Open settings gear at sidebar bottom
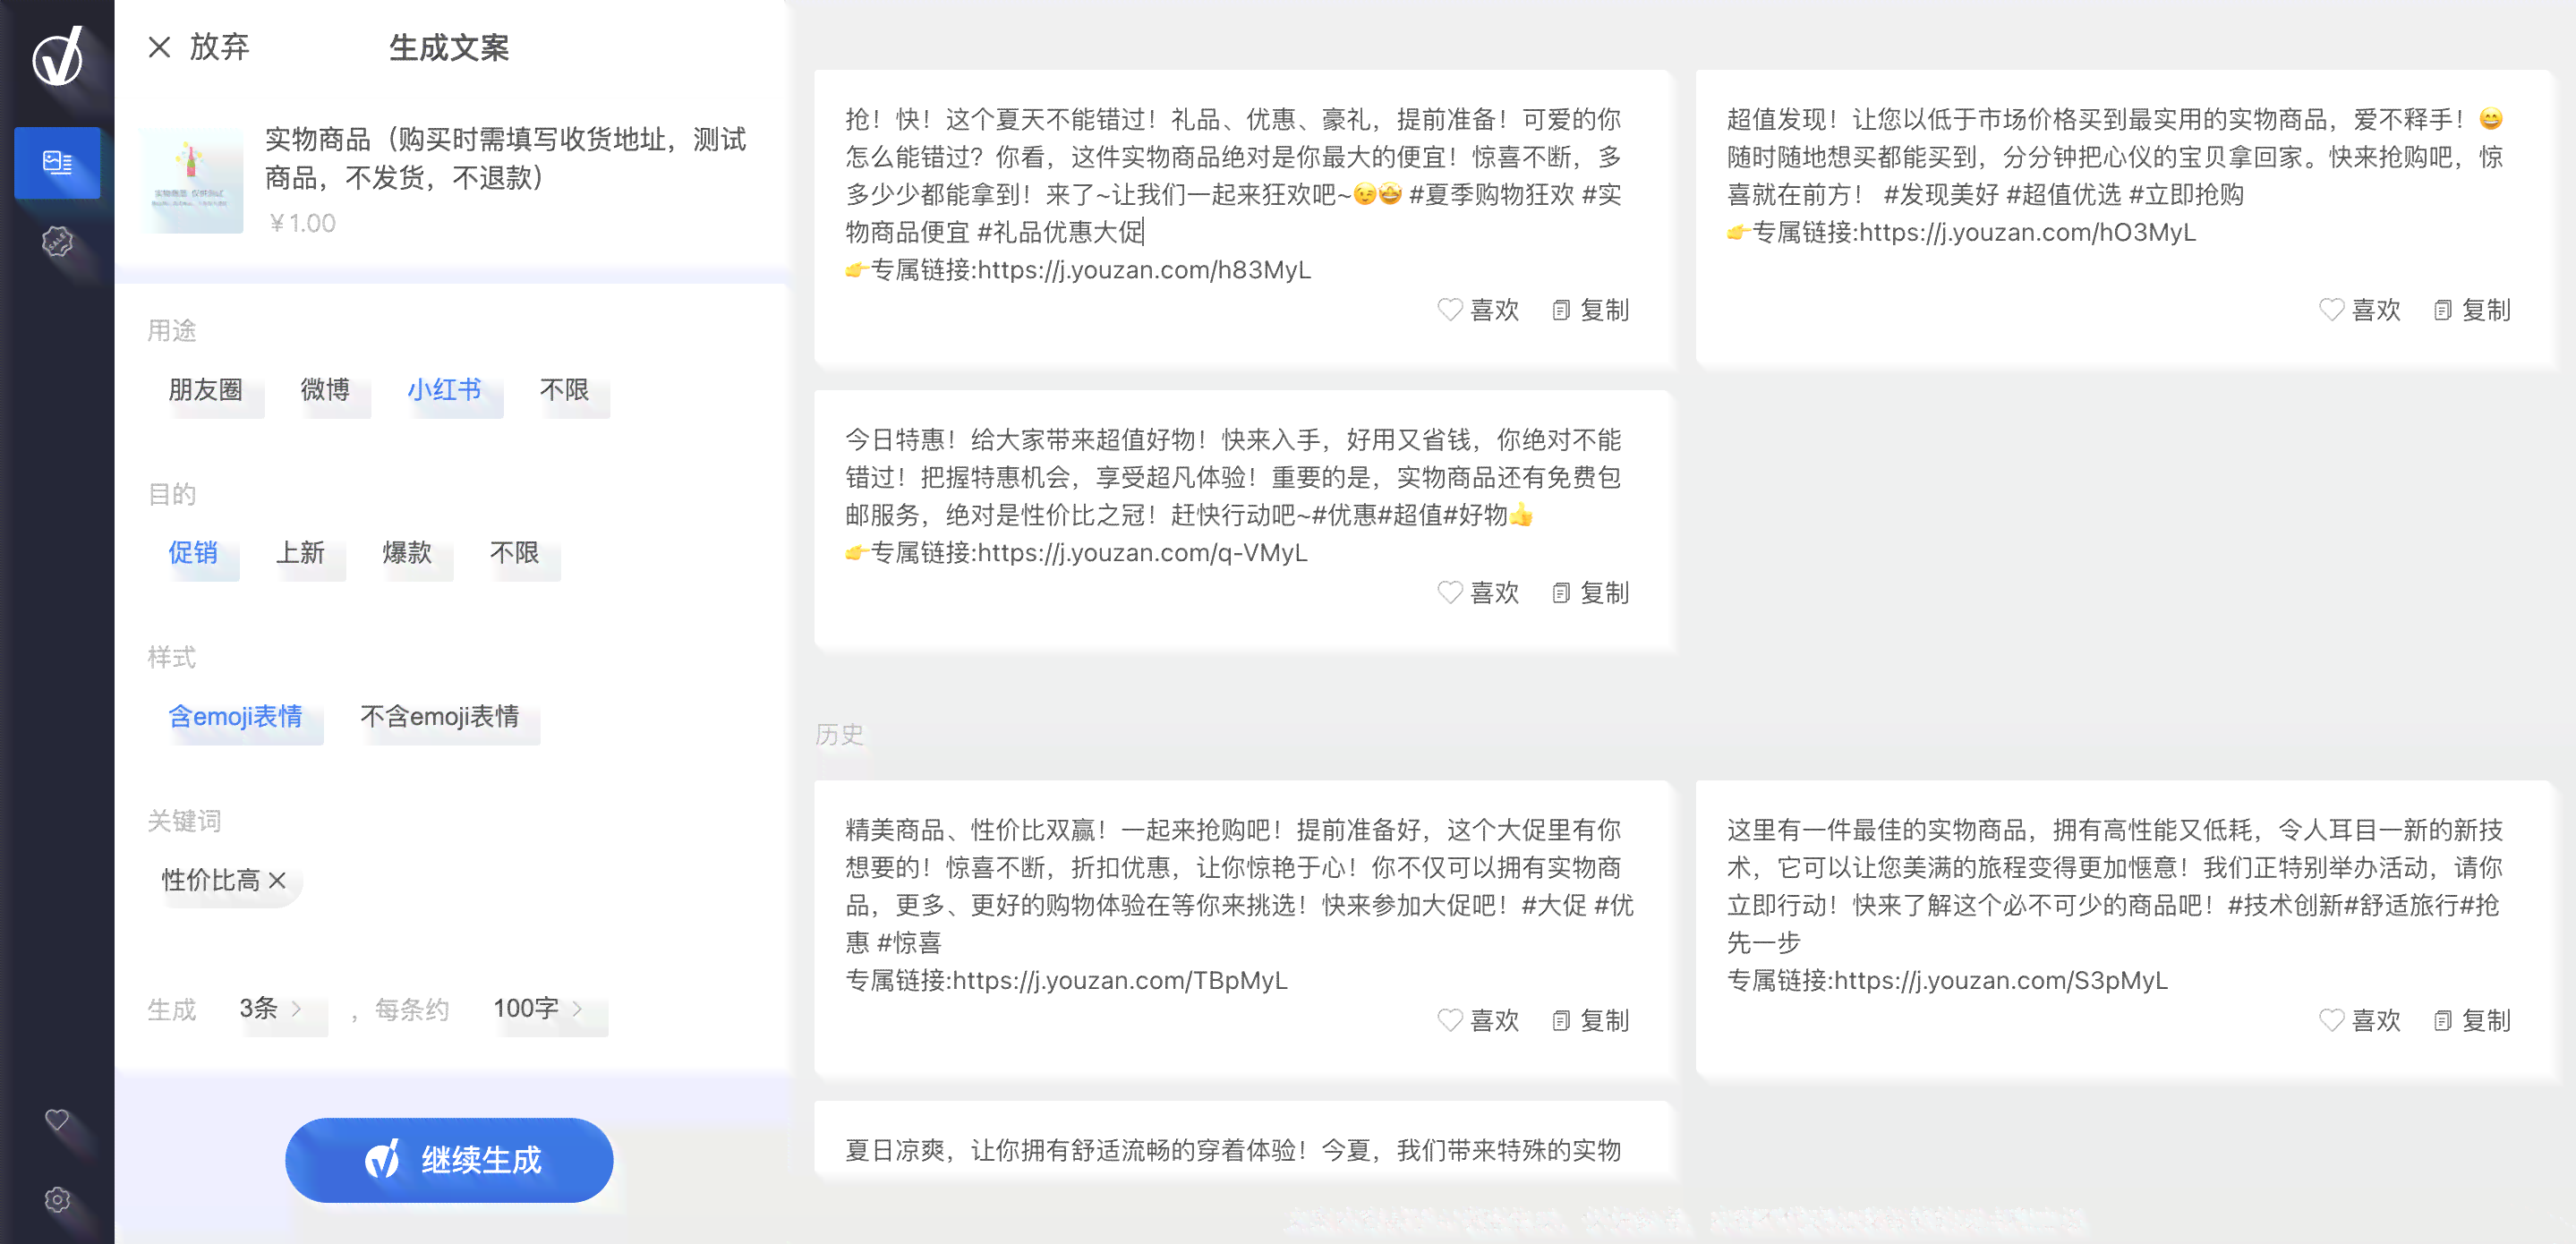The image size is (2576, 1244). click(x=57, y=1199)
